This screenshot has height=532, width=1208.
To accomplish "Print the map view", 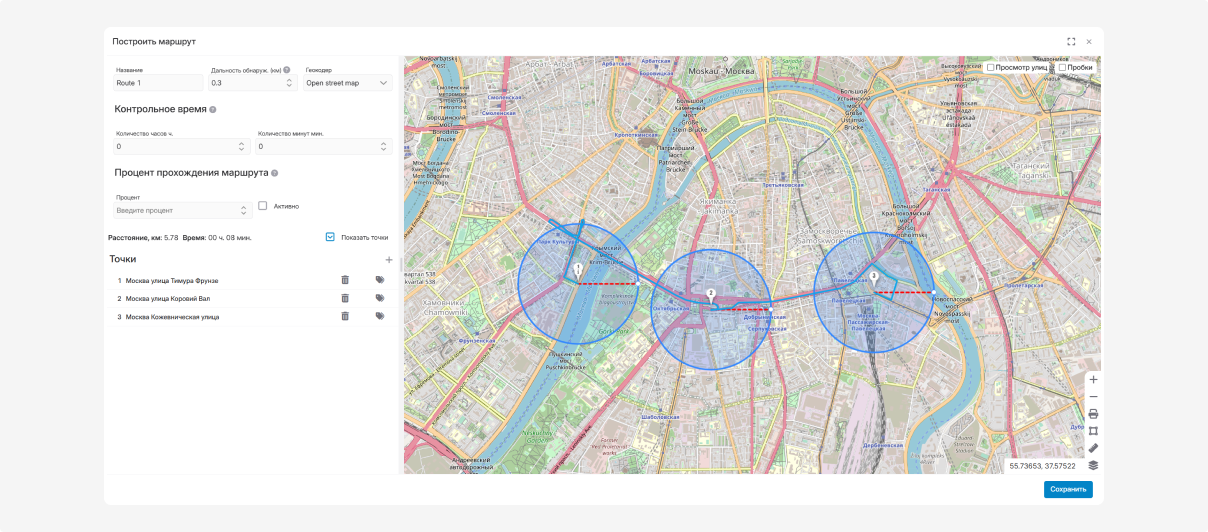I will 1093,414.
